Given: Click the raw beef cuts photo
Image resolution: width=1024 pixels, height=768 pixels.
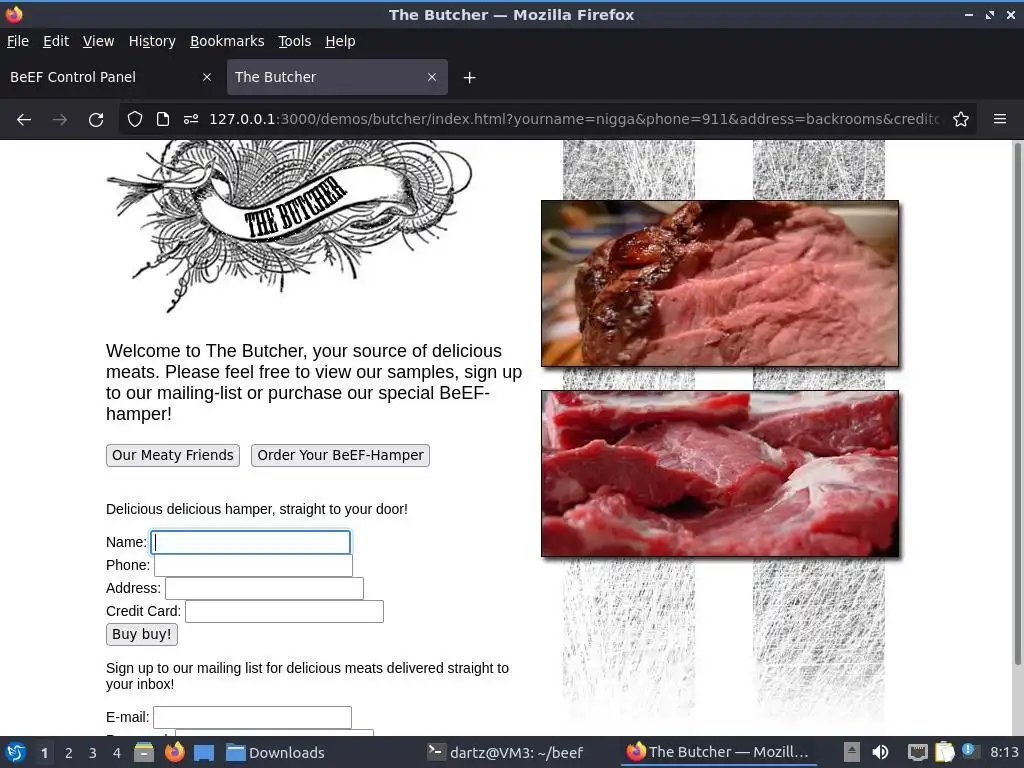Looking at the screenshot, I should (720, 473).
